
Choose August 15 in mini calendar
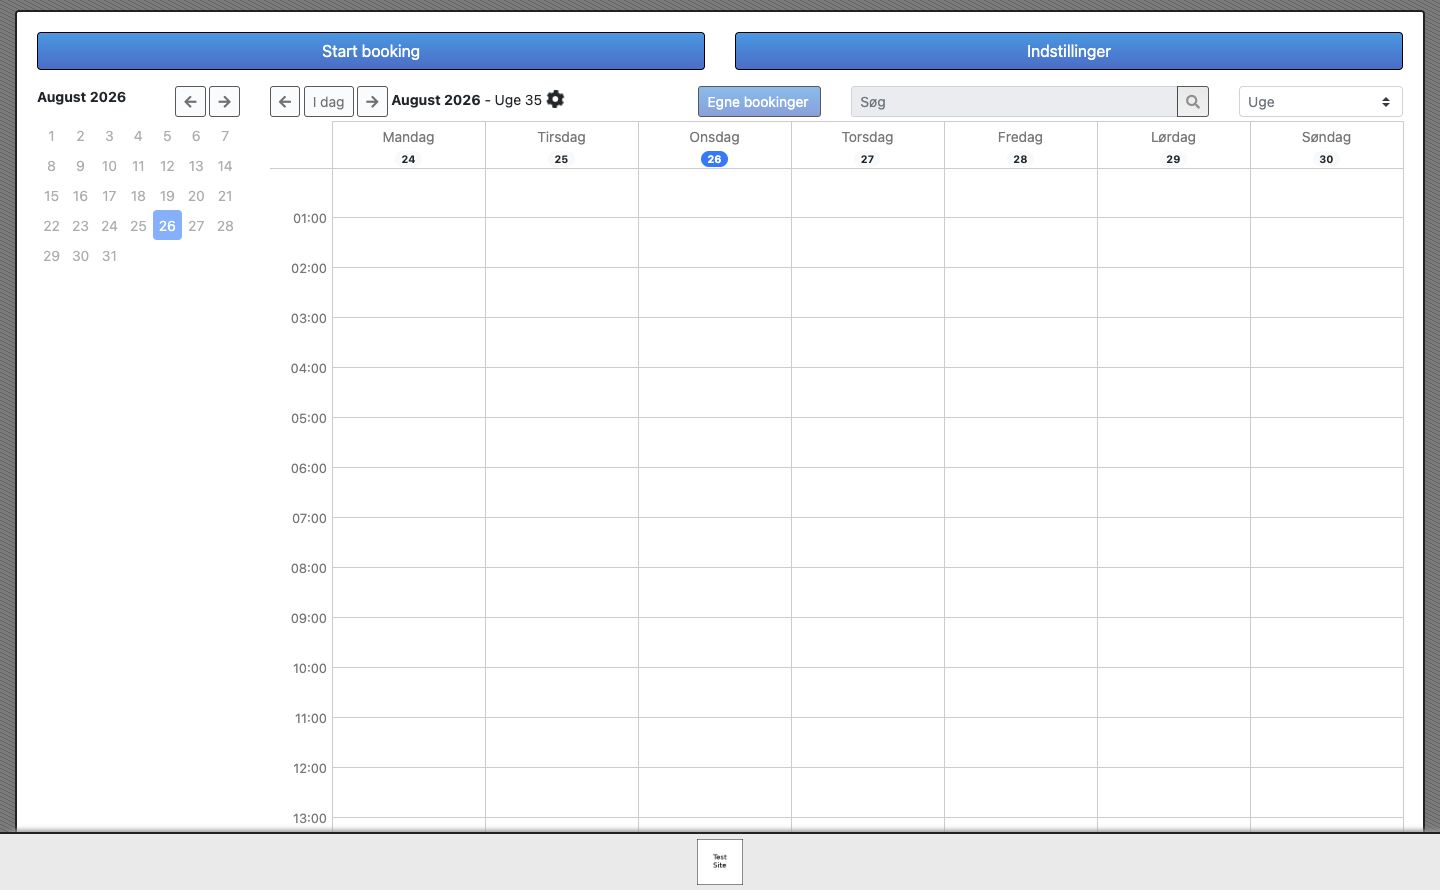51,196
